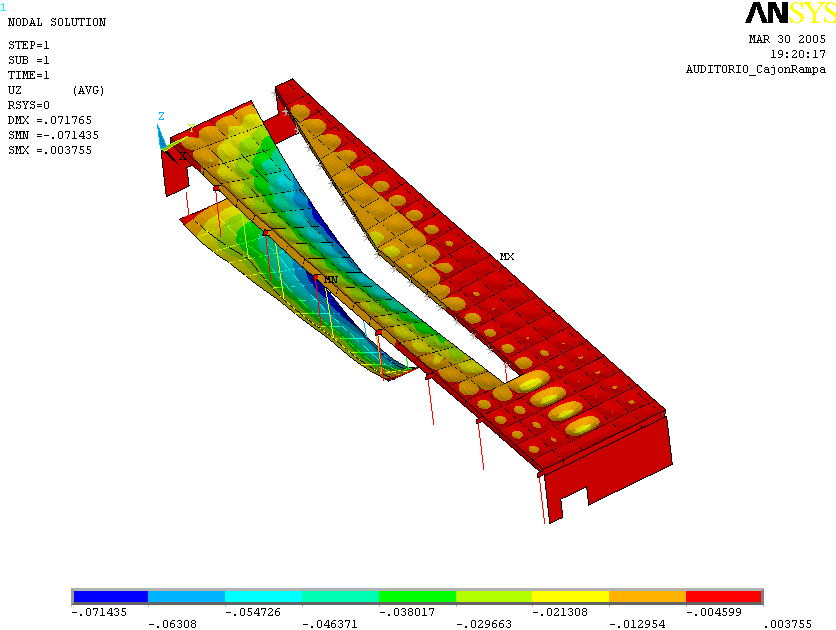836x630 pixels.
Task: Click the RSYS=0 text
Action: [x=28, y=106]
